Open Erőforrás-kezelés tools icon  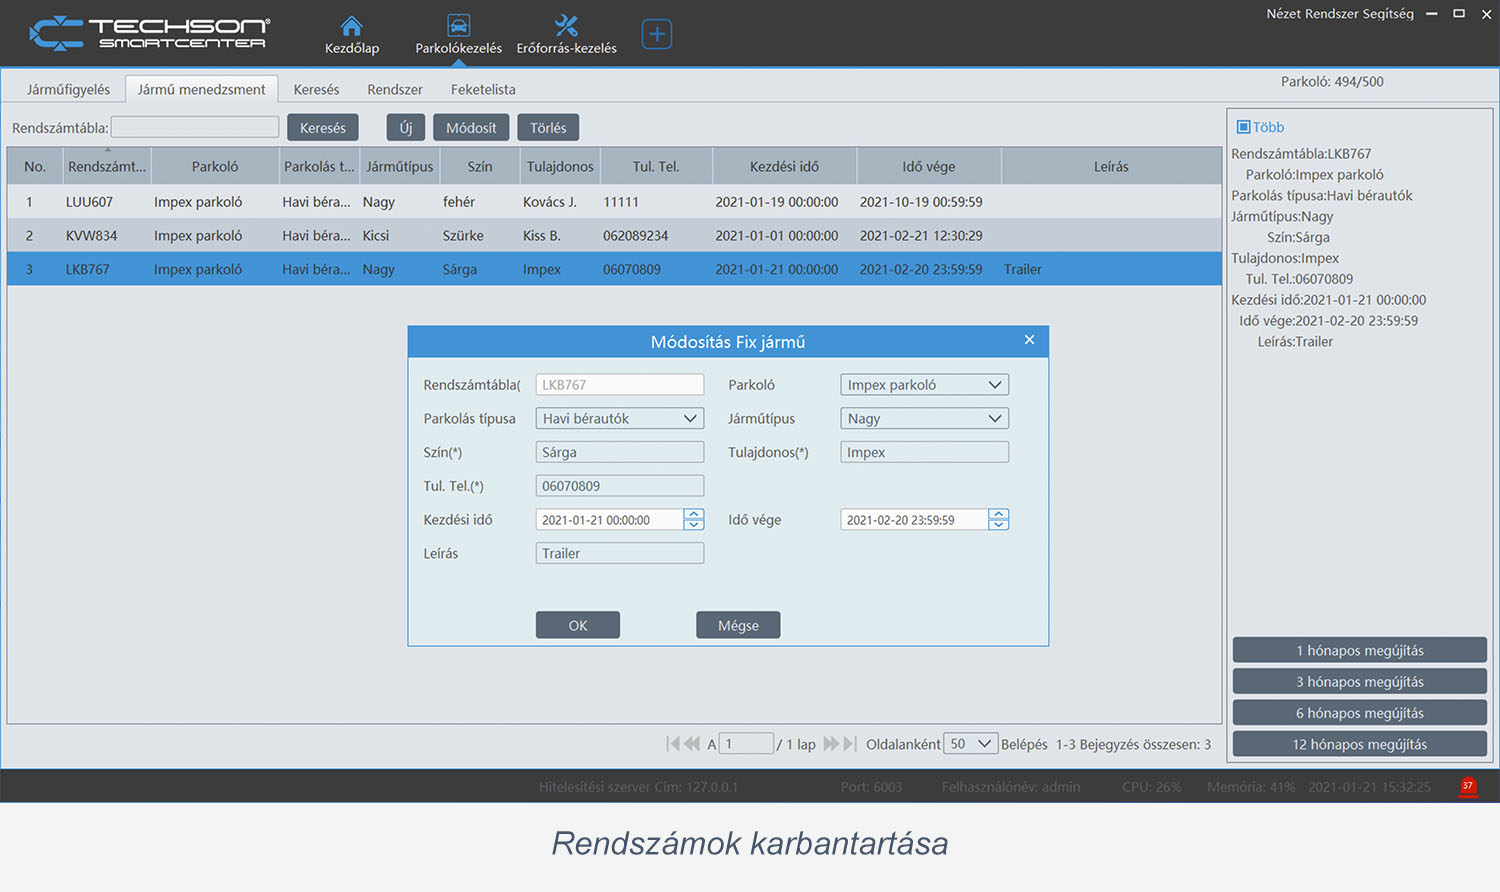[566, 26]
